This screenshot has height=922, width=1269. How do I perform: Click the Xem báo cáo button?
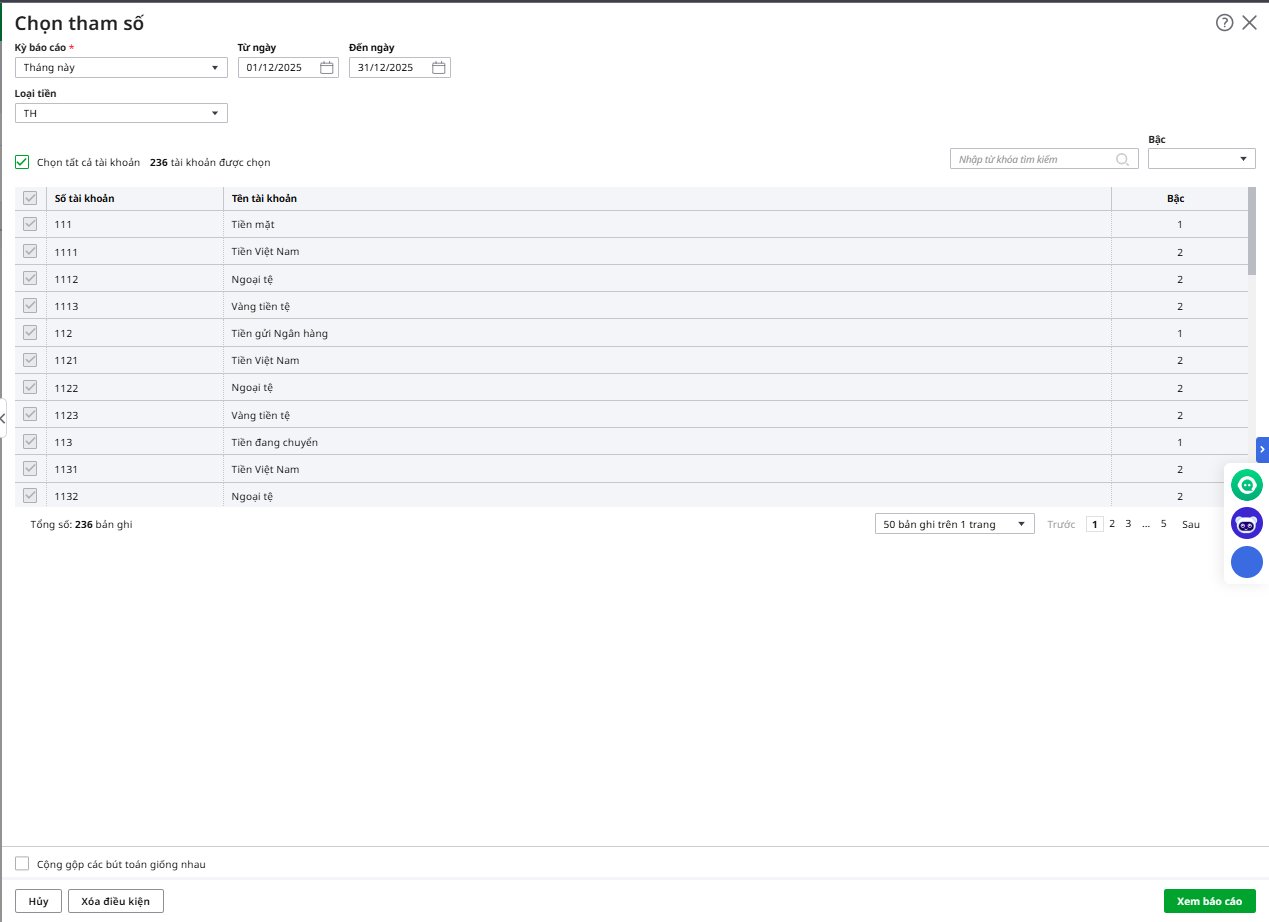(x=1209, y=901)
